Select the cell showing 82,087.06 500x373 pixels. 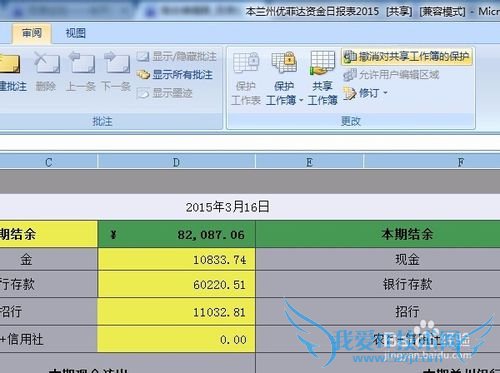pos(176,234)
